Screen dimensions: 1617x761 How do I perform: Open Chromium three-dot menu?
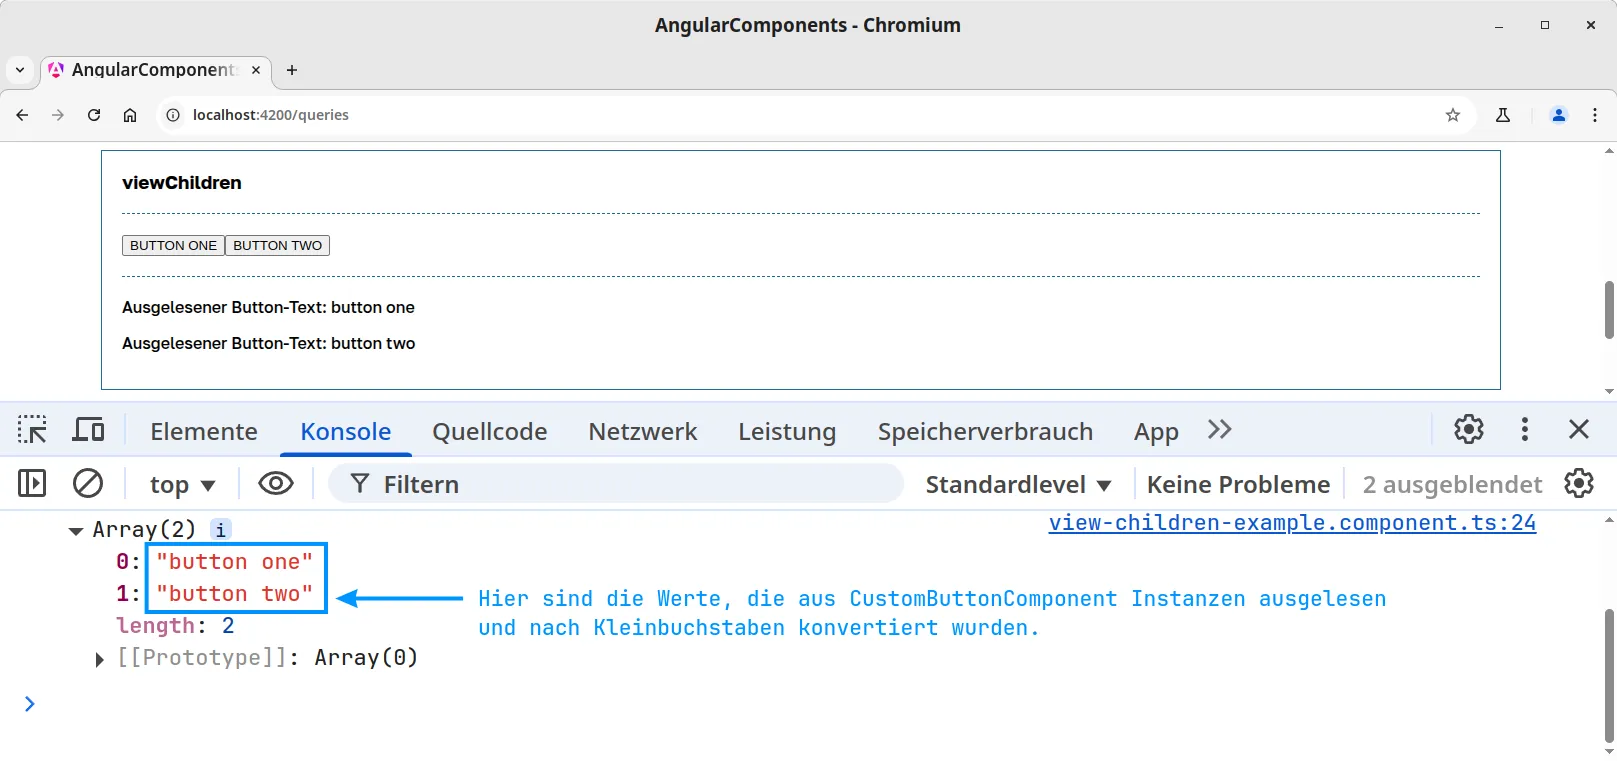click(x=1595, y=115)
